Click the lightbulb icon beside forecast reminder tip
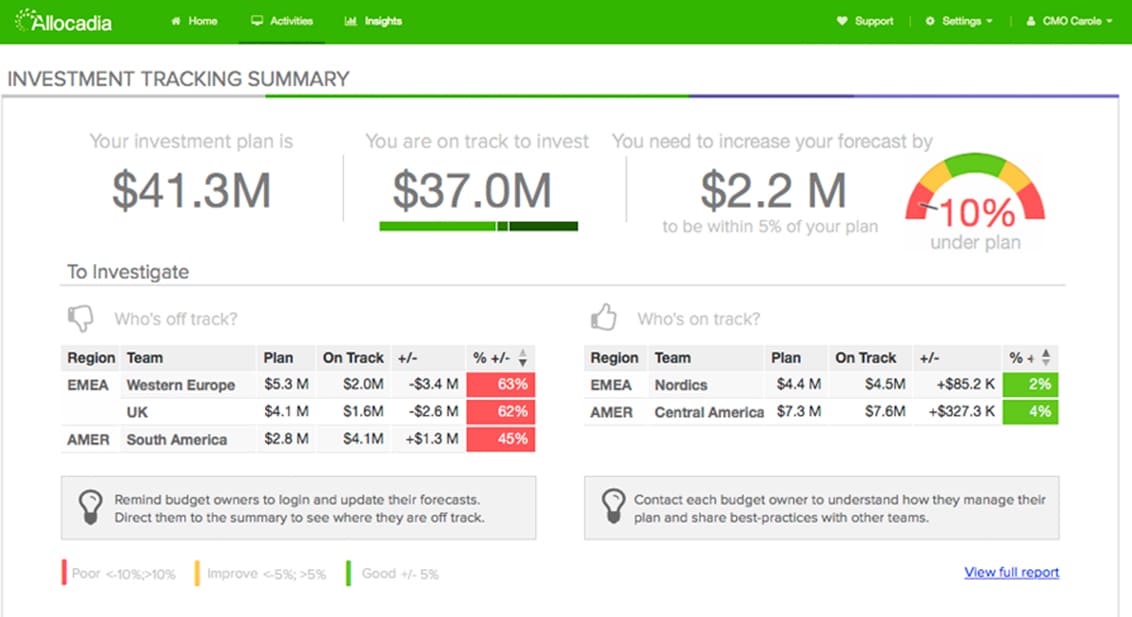Screen dimensions: 1132x617 coord(91,507)
